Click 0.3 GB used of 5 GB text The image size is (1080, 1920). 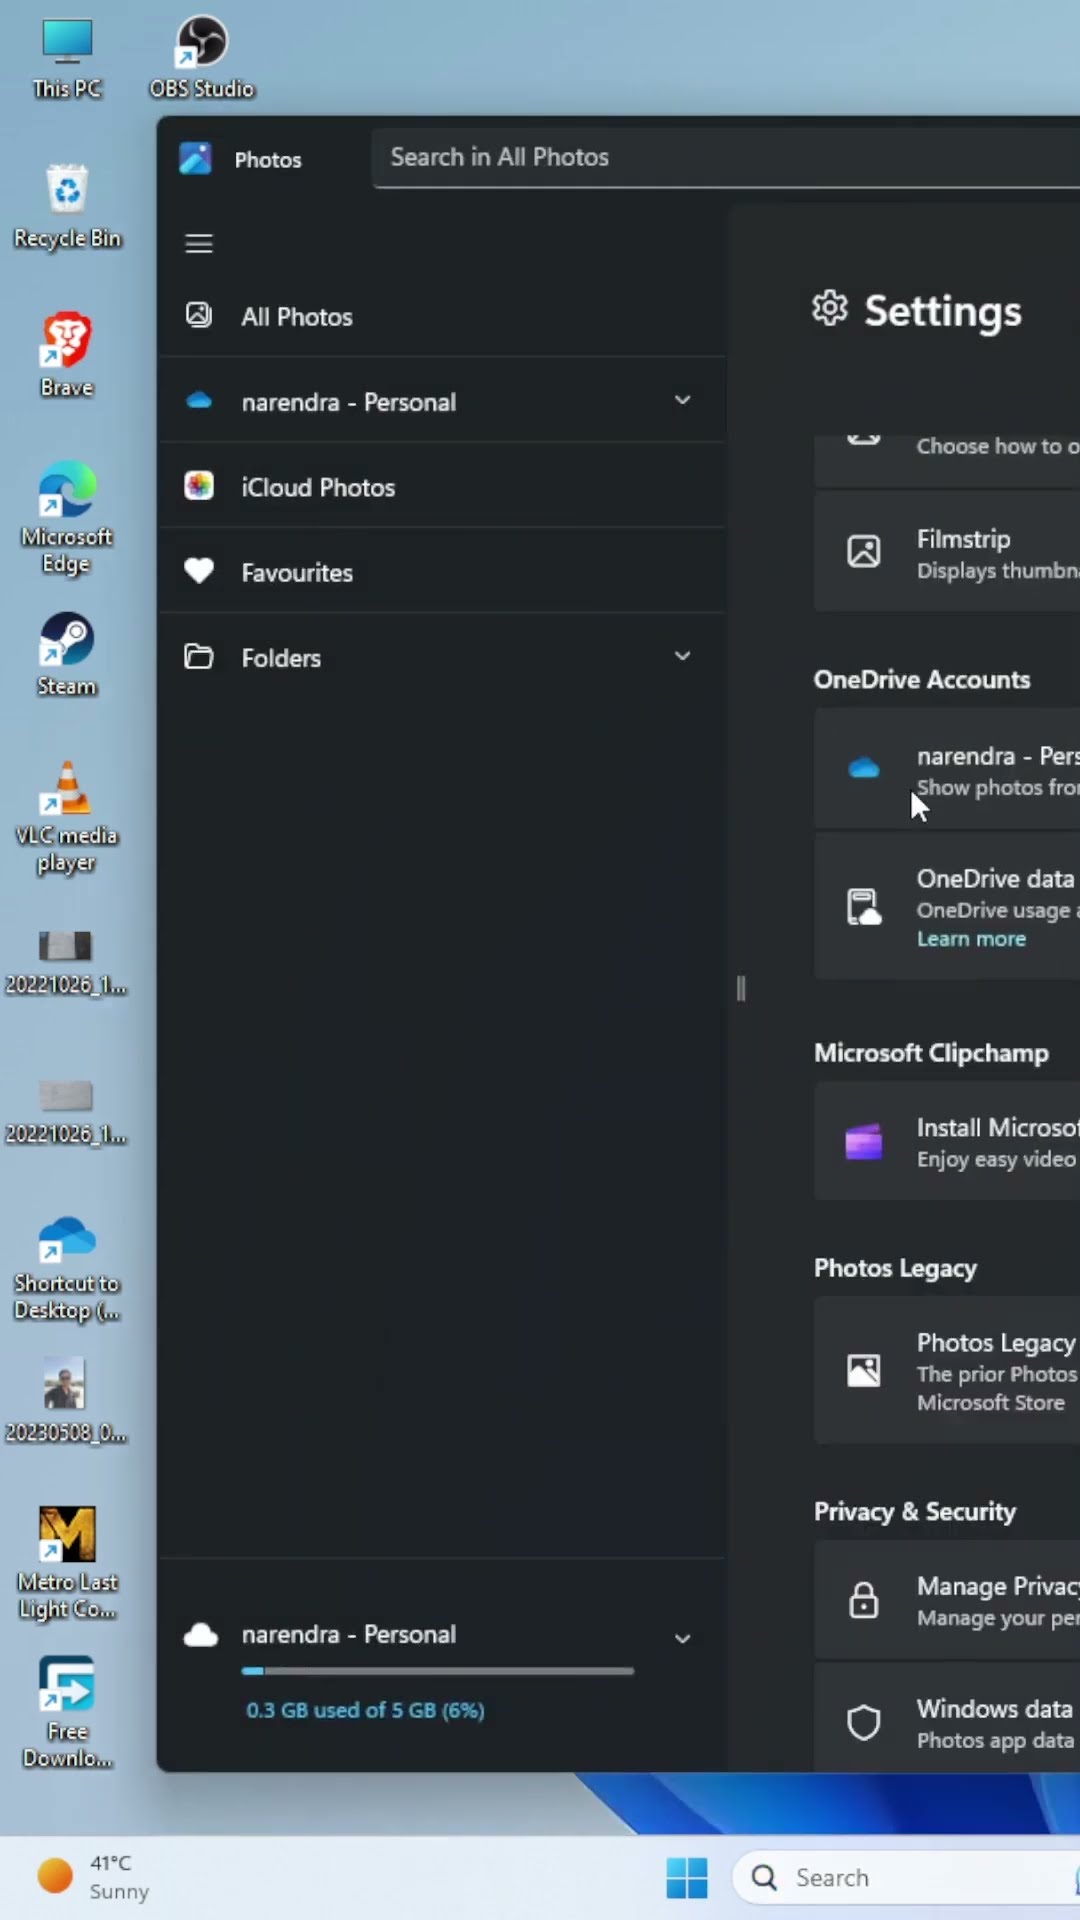tap(365, 1710)
